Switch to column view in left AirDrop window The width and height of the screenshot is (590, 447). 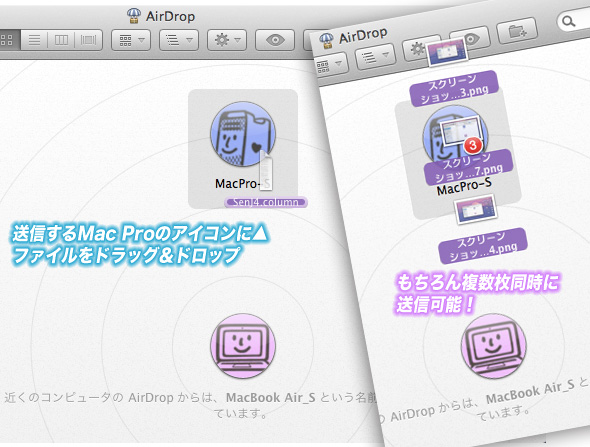(x=61, y=40)
